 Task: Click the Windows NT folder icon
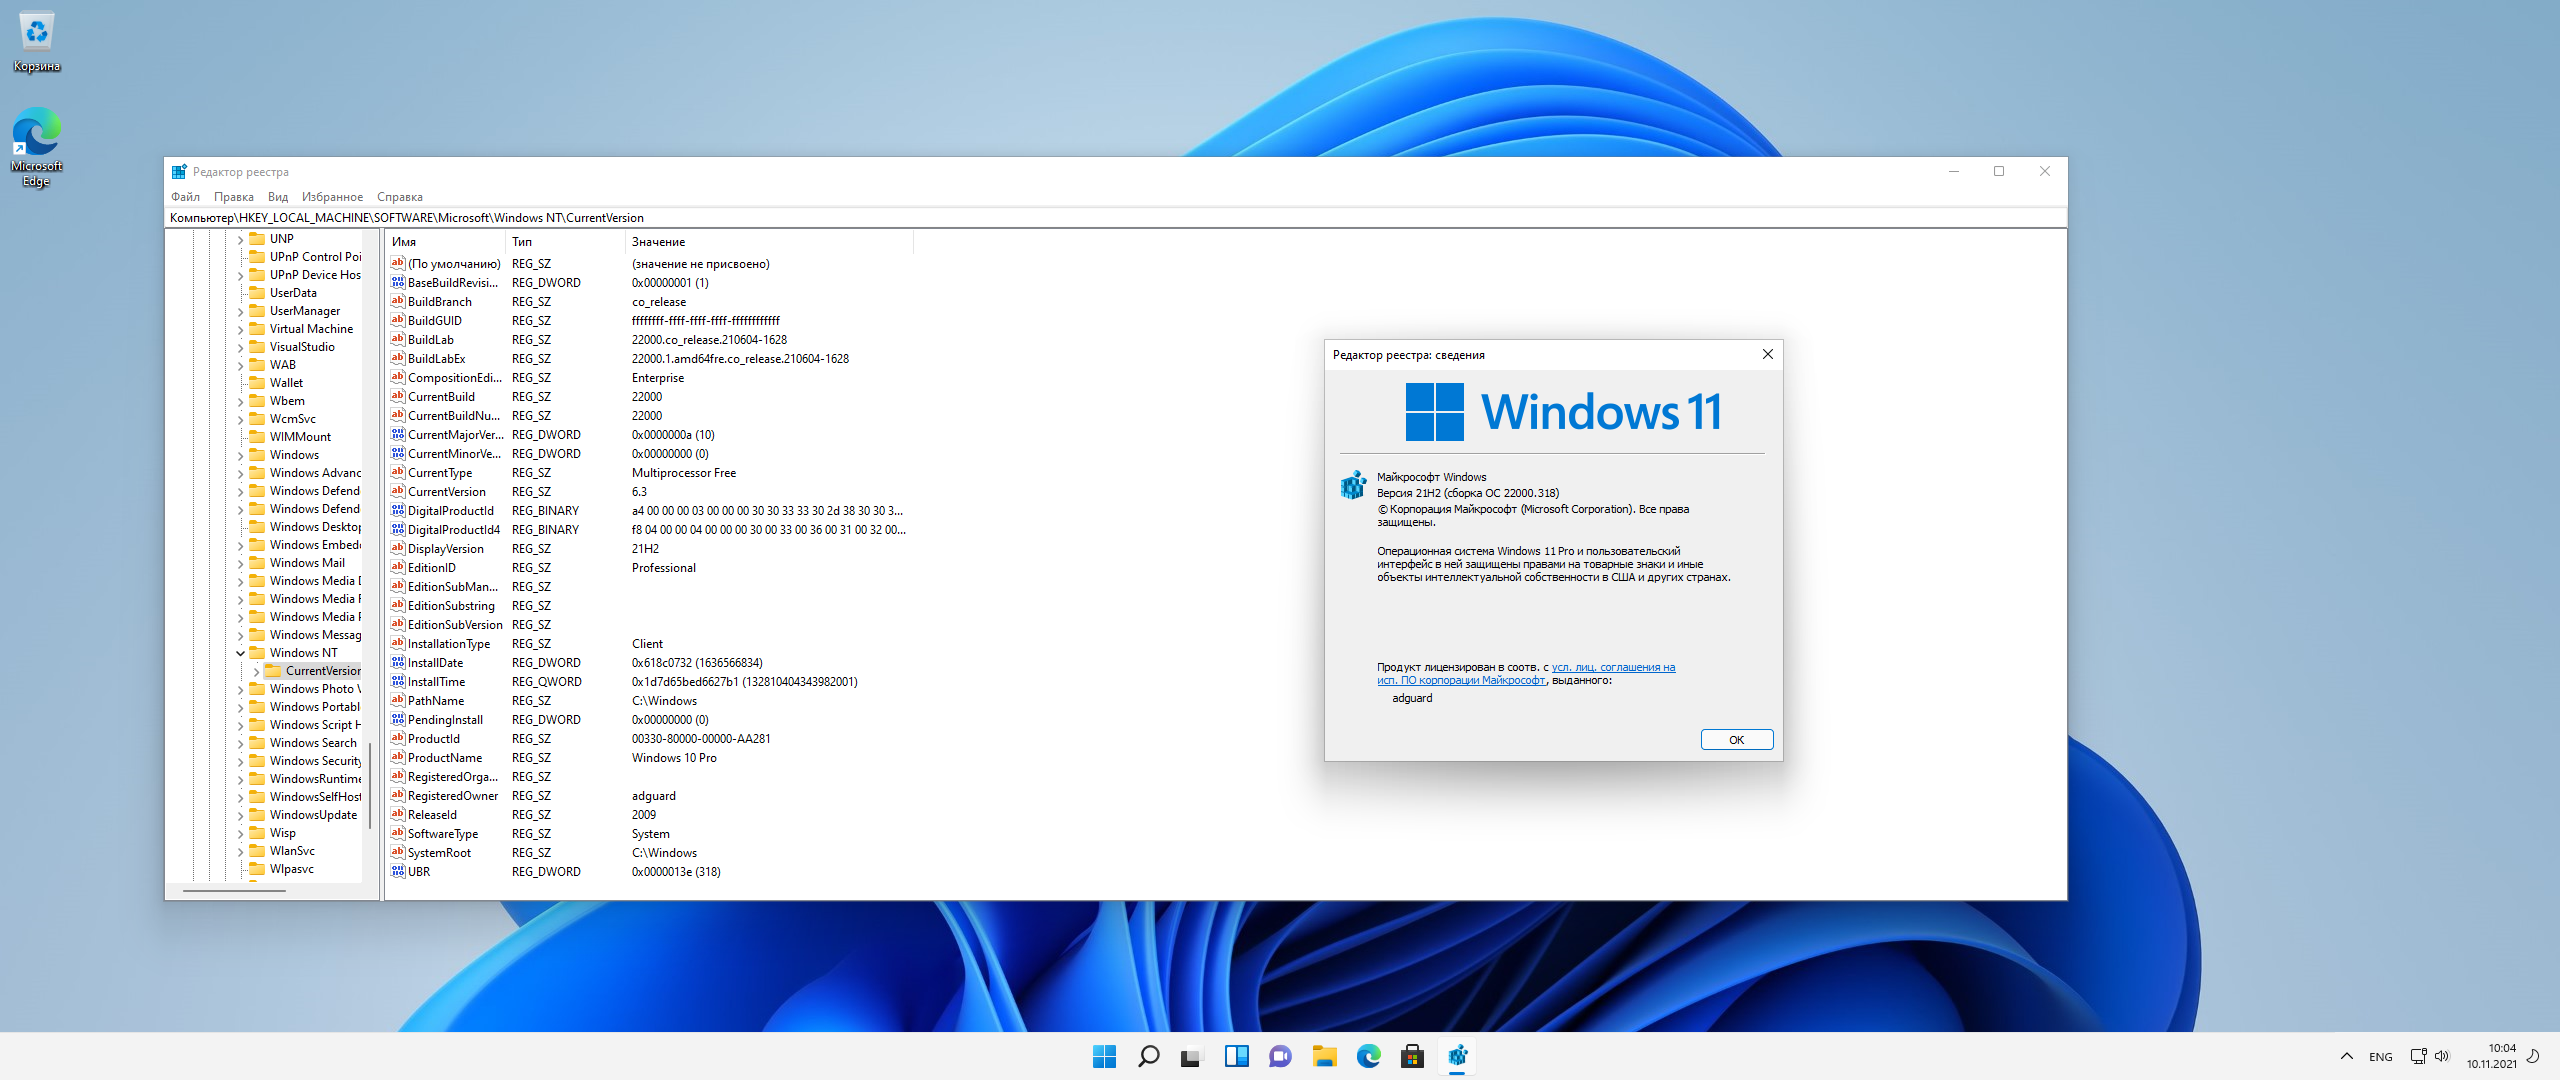(x=257, y=653)
